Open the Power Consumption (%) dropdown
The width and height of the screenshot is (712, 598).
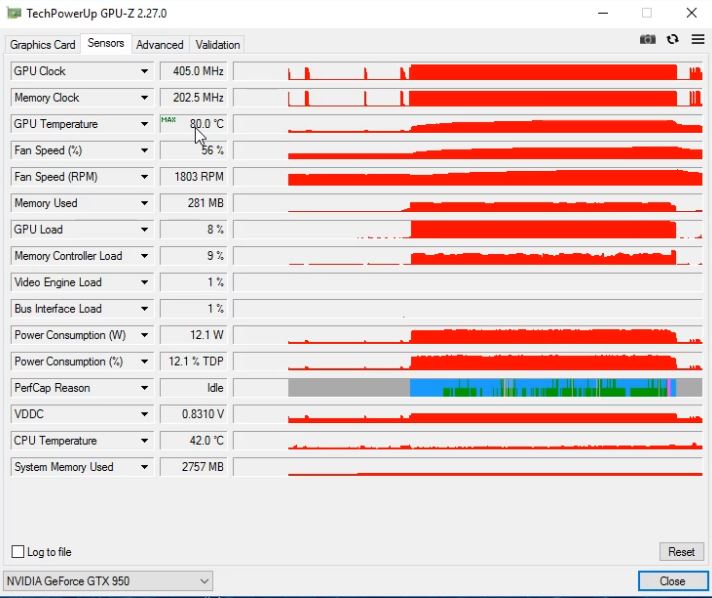coord(144,361)
